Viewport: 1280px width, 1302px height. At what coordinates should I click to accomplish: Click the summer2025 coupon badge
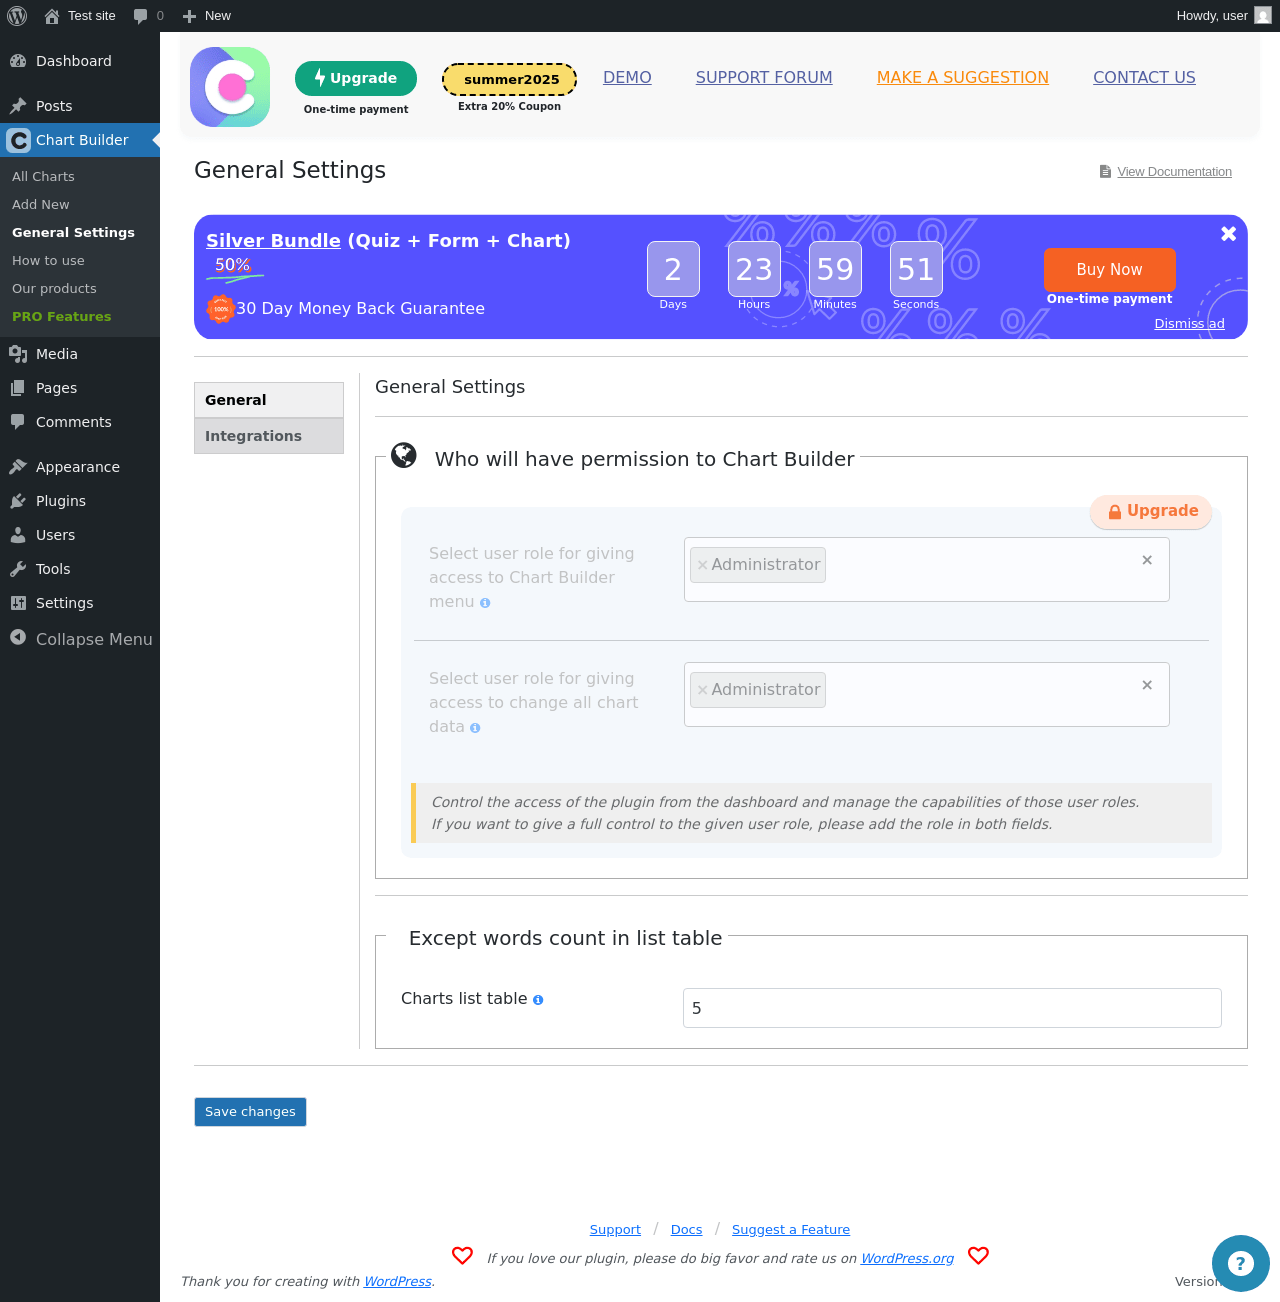[510, 79]
